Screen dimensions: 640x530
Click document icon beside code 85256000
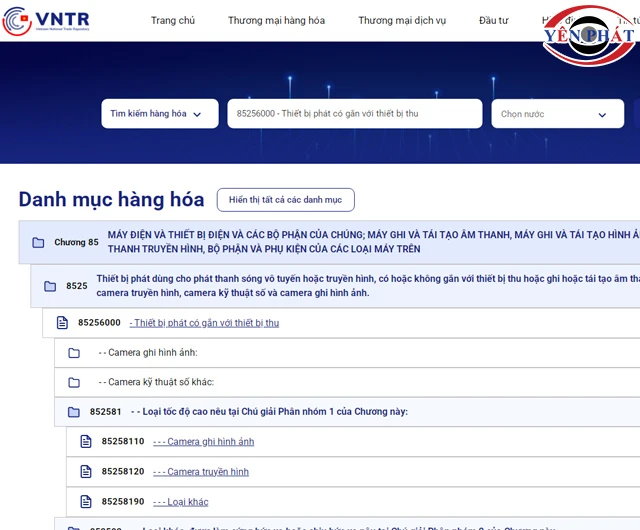coord(62,323)
